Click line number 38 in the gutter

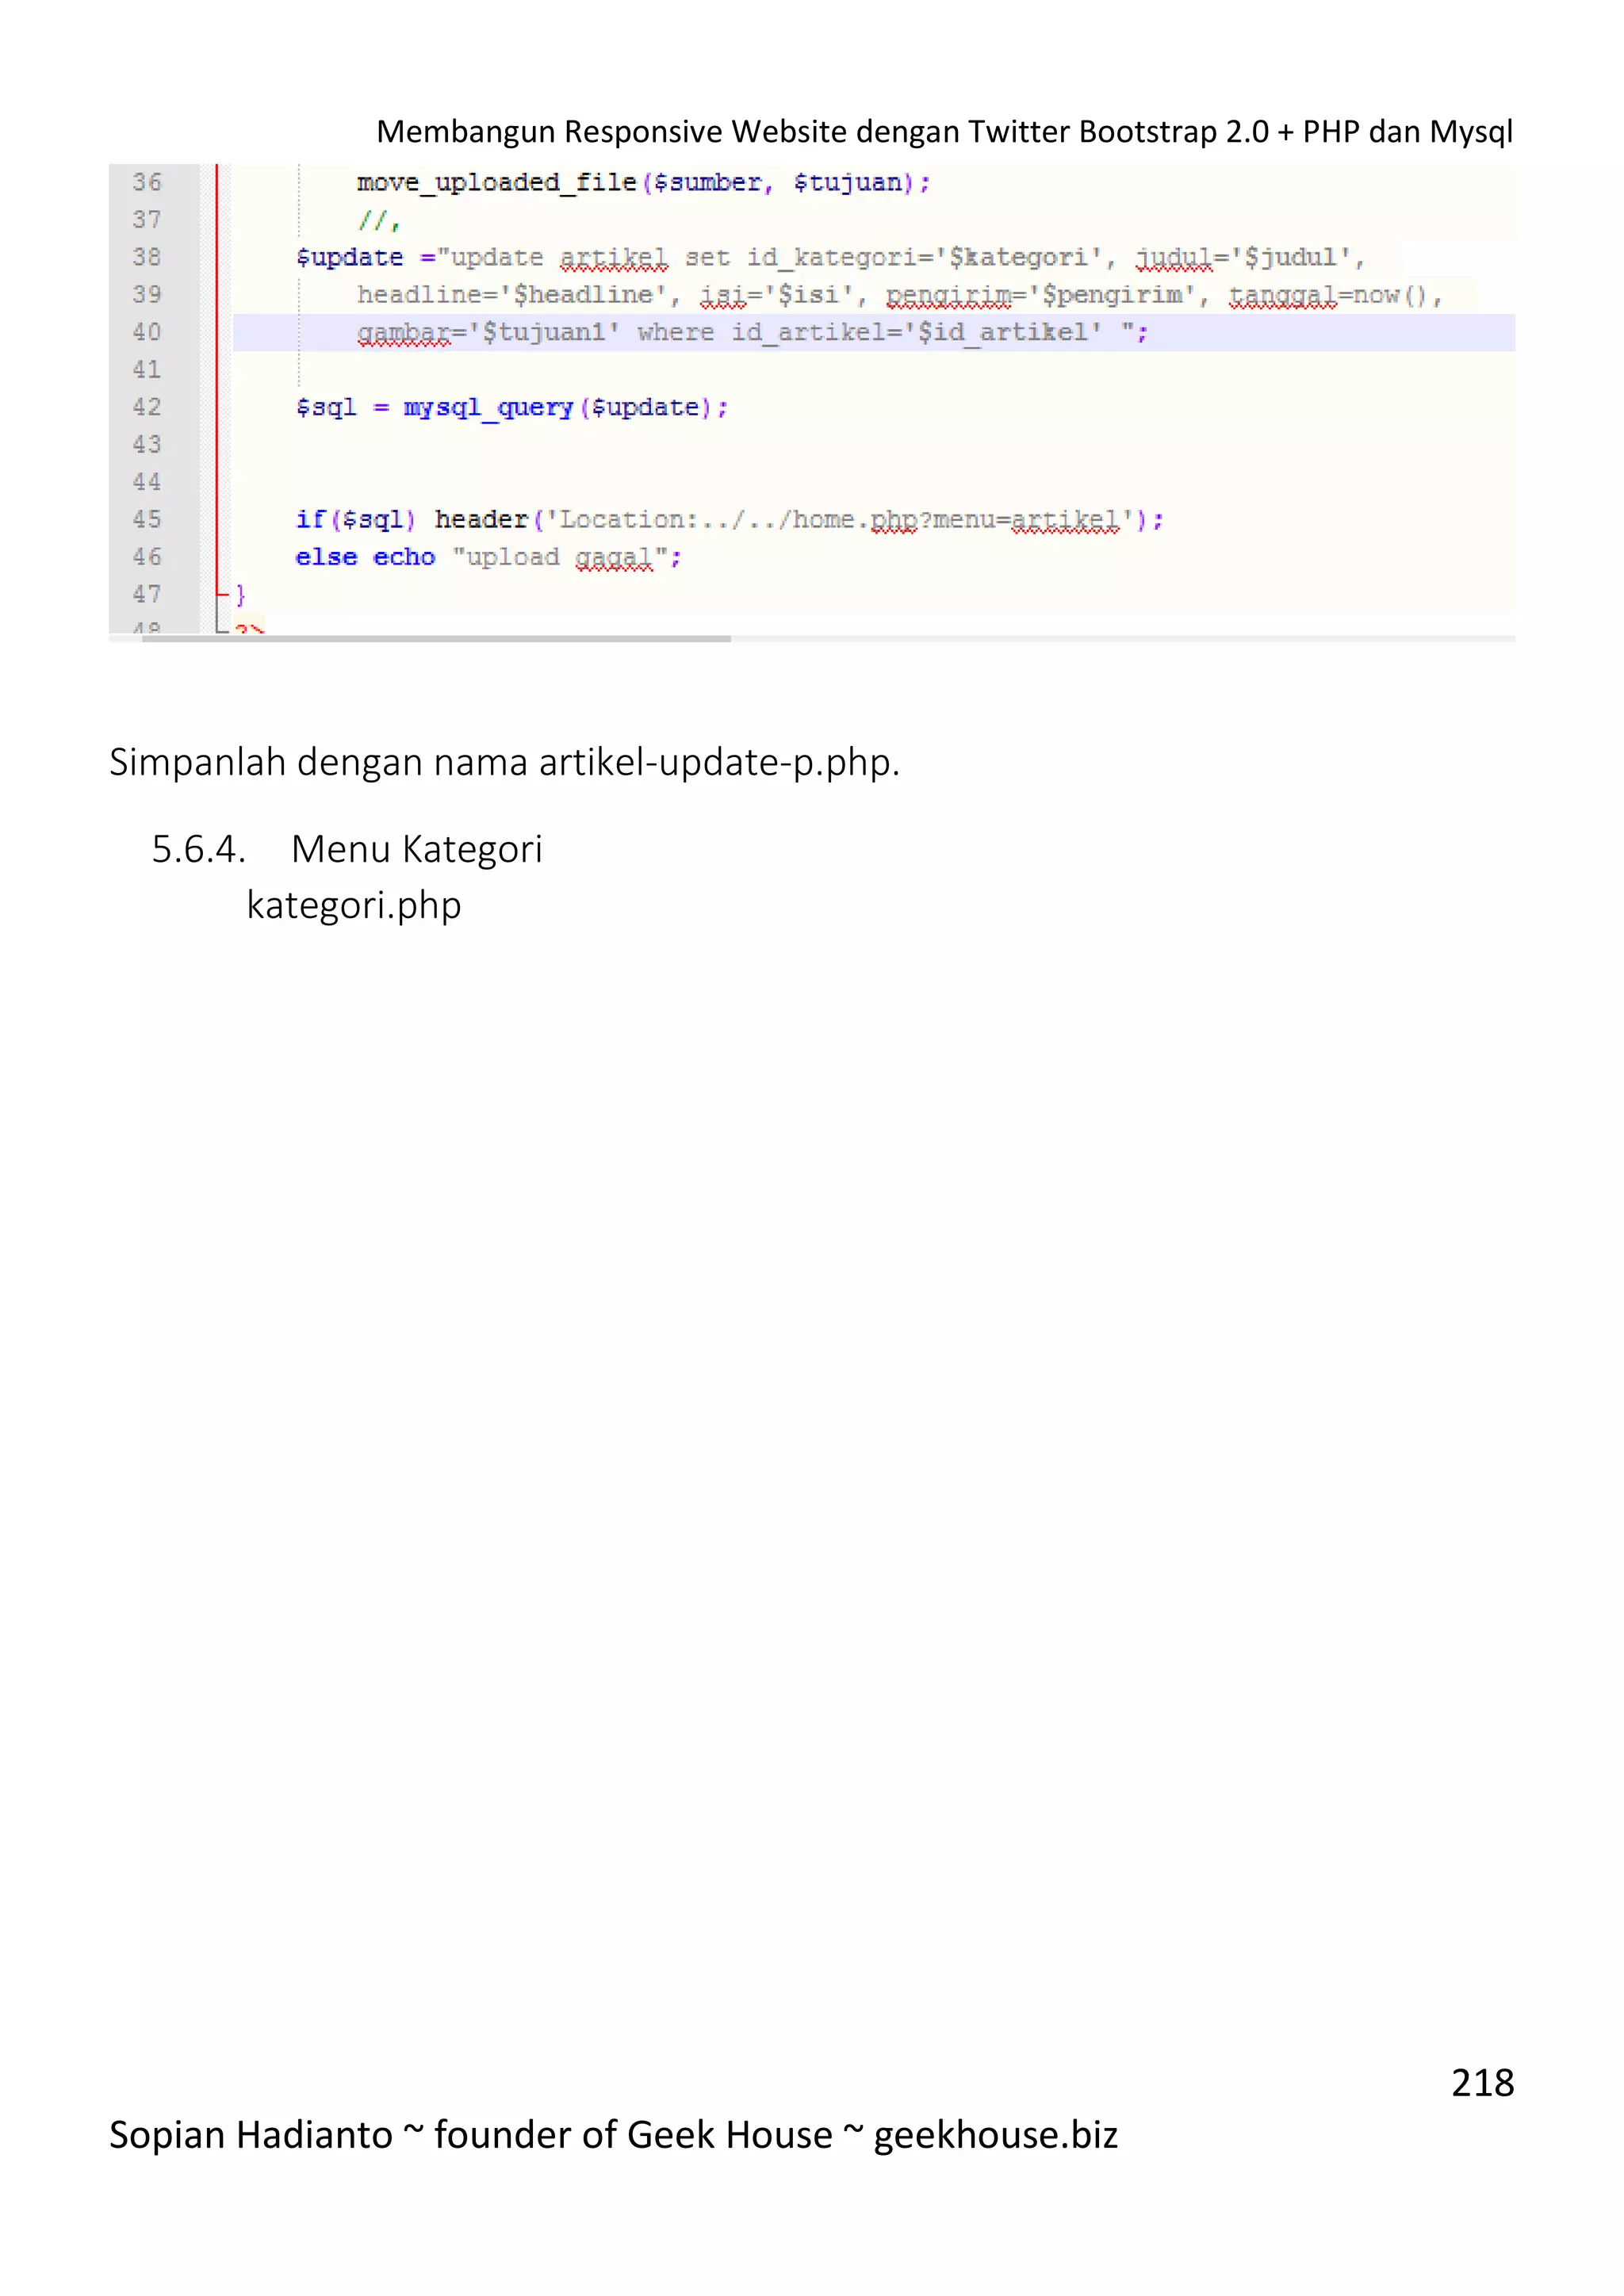tap(147, 257)
